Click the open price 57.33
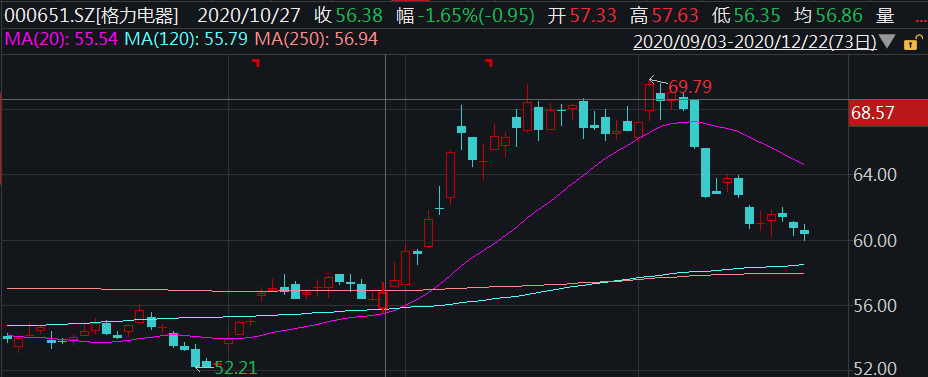Screen dimensions: 928x377 [x=594, y=16]
